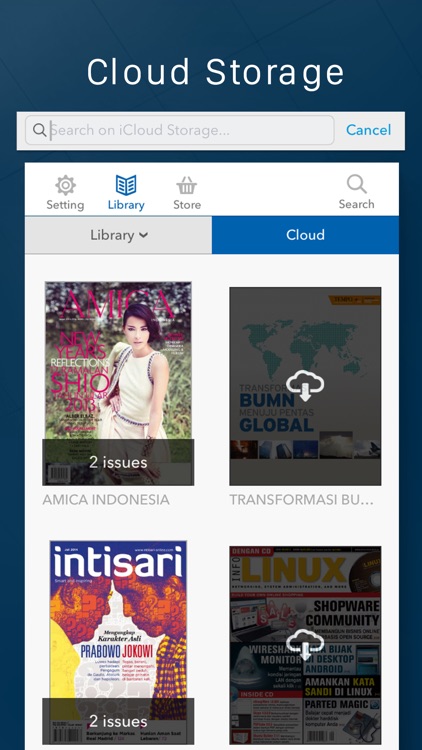Focus the Search on iCloud Storage field
This screenshot has height=750, width=422.
tap(179, 130)
